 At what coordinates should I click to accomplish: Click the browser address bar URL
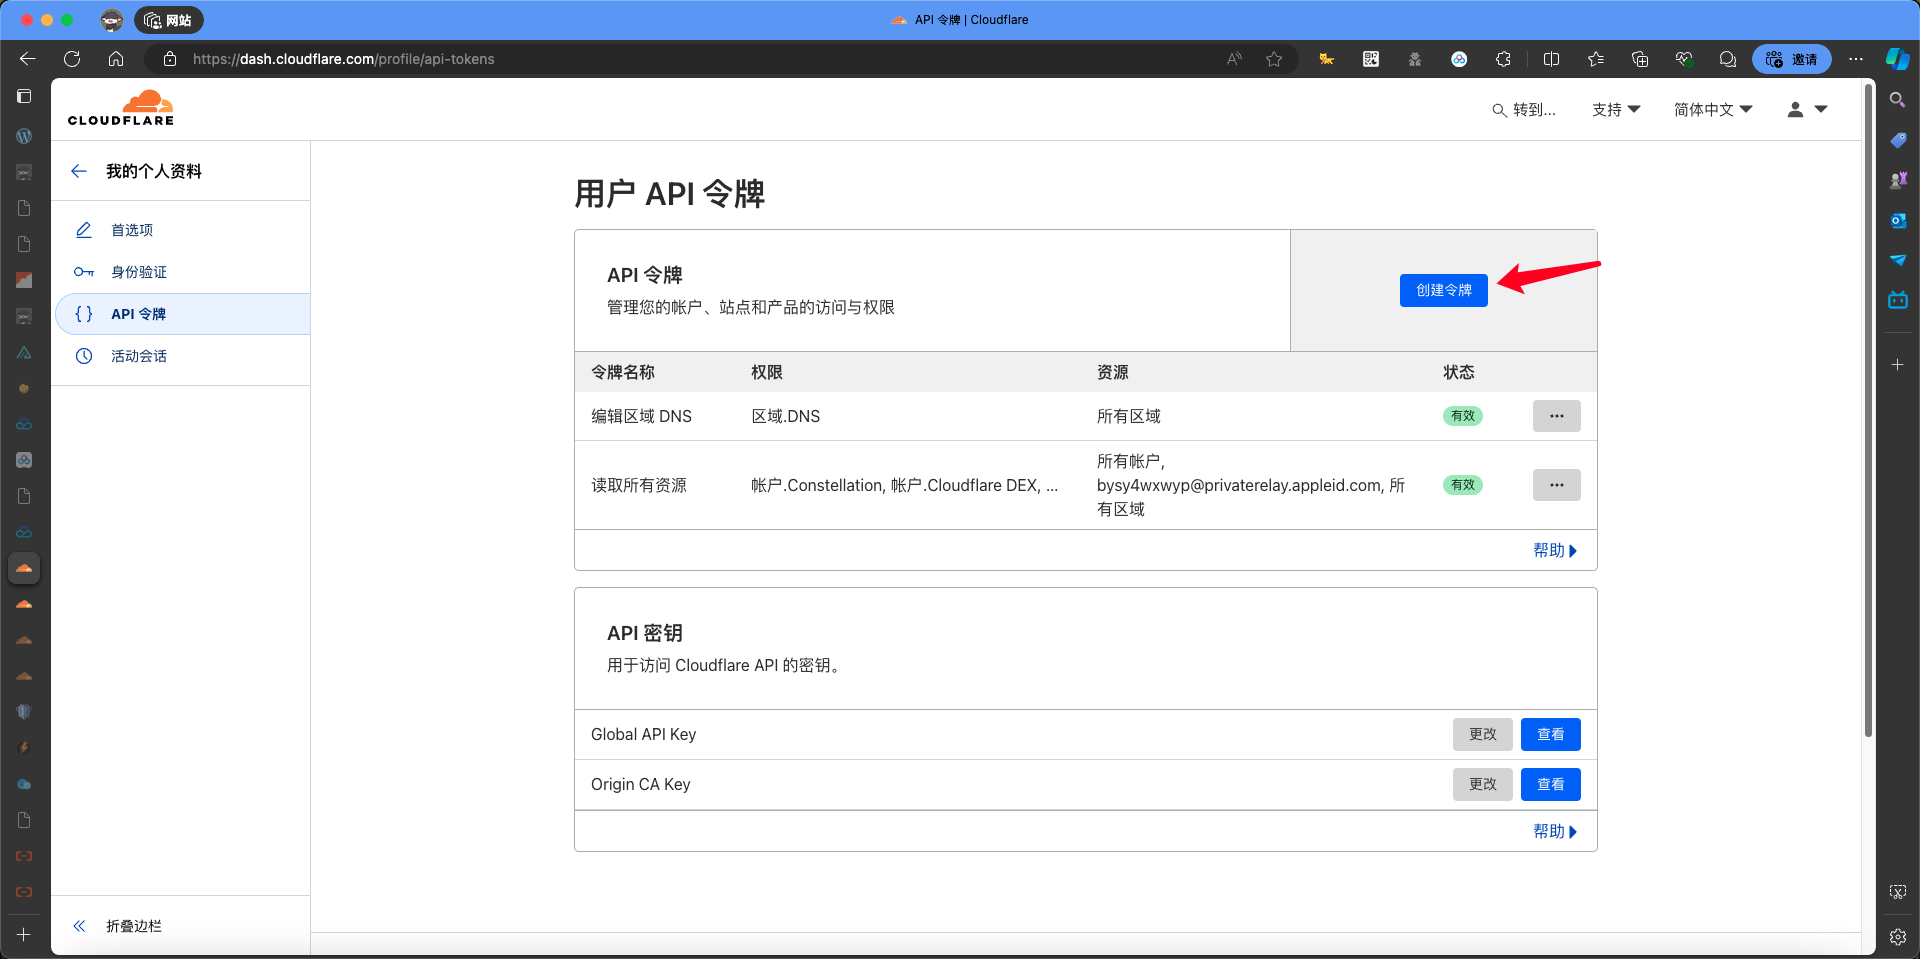[x=343, y=59]
